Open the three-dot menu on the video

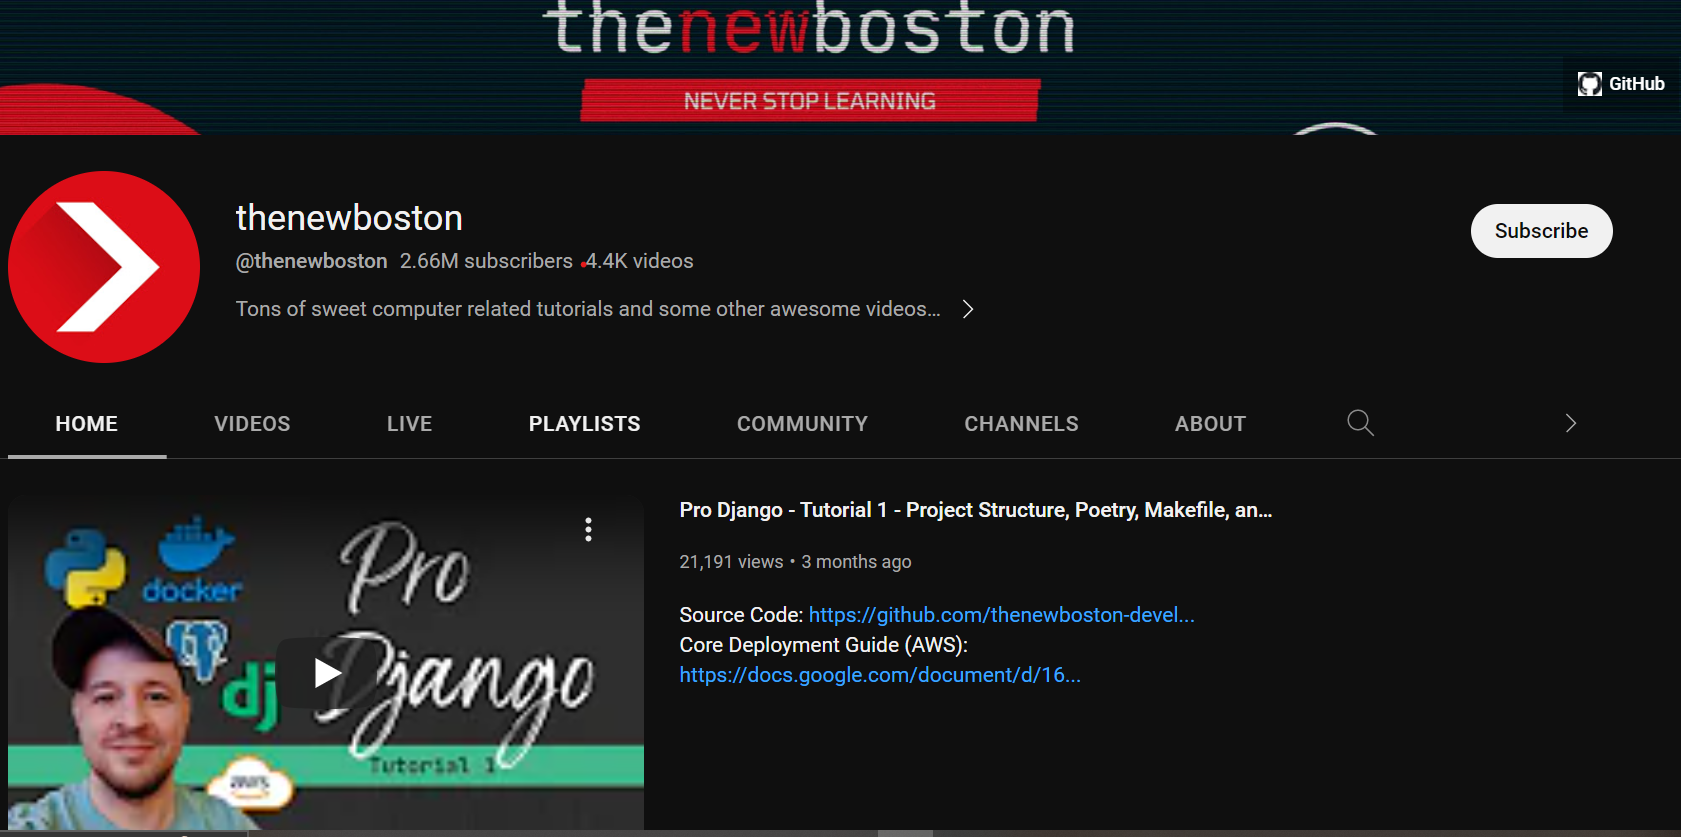[x=588, y=529]
